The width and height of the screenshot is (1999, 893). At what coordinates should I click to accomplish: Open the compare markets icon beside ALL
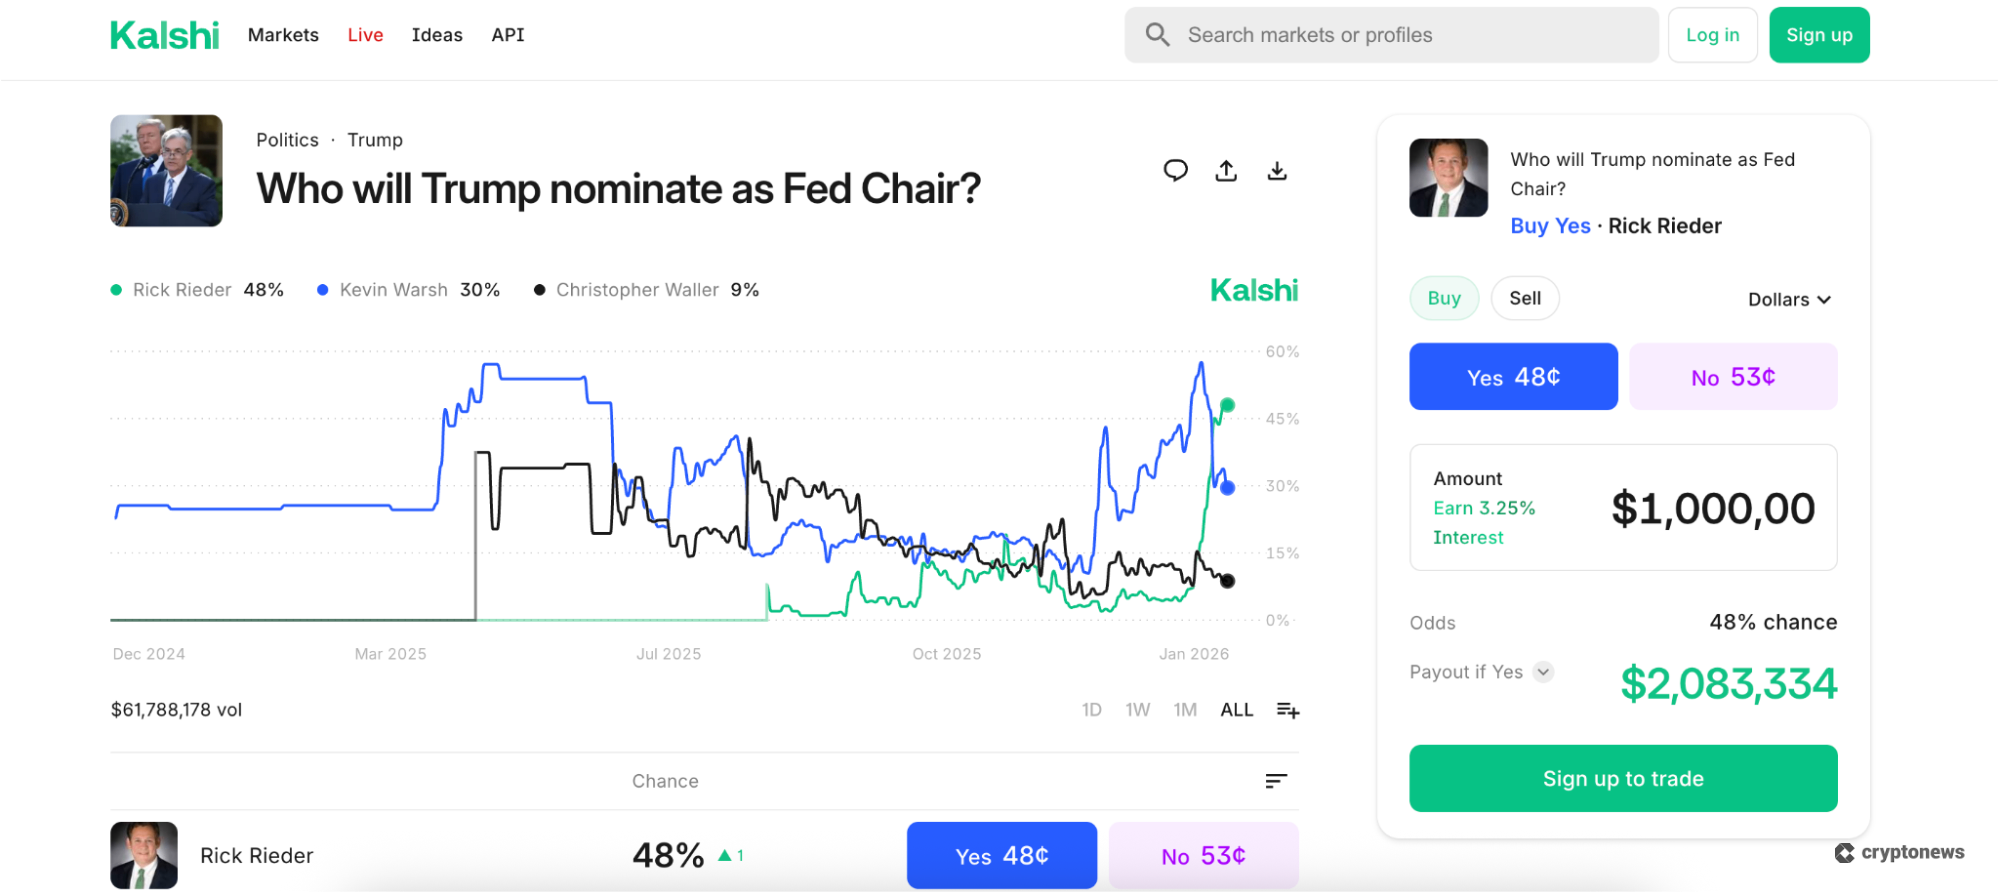[1287, 709]
